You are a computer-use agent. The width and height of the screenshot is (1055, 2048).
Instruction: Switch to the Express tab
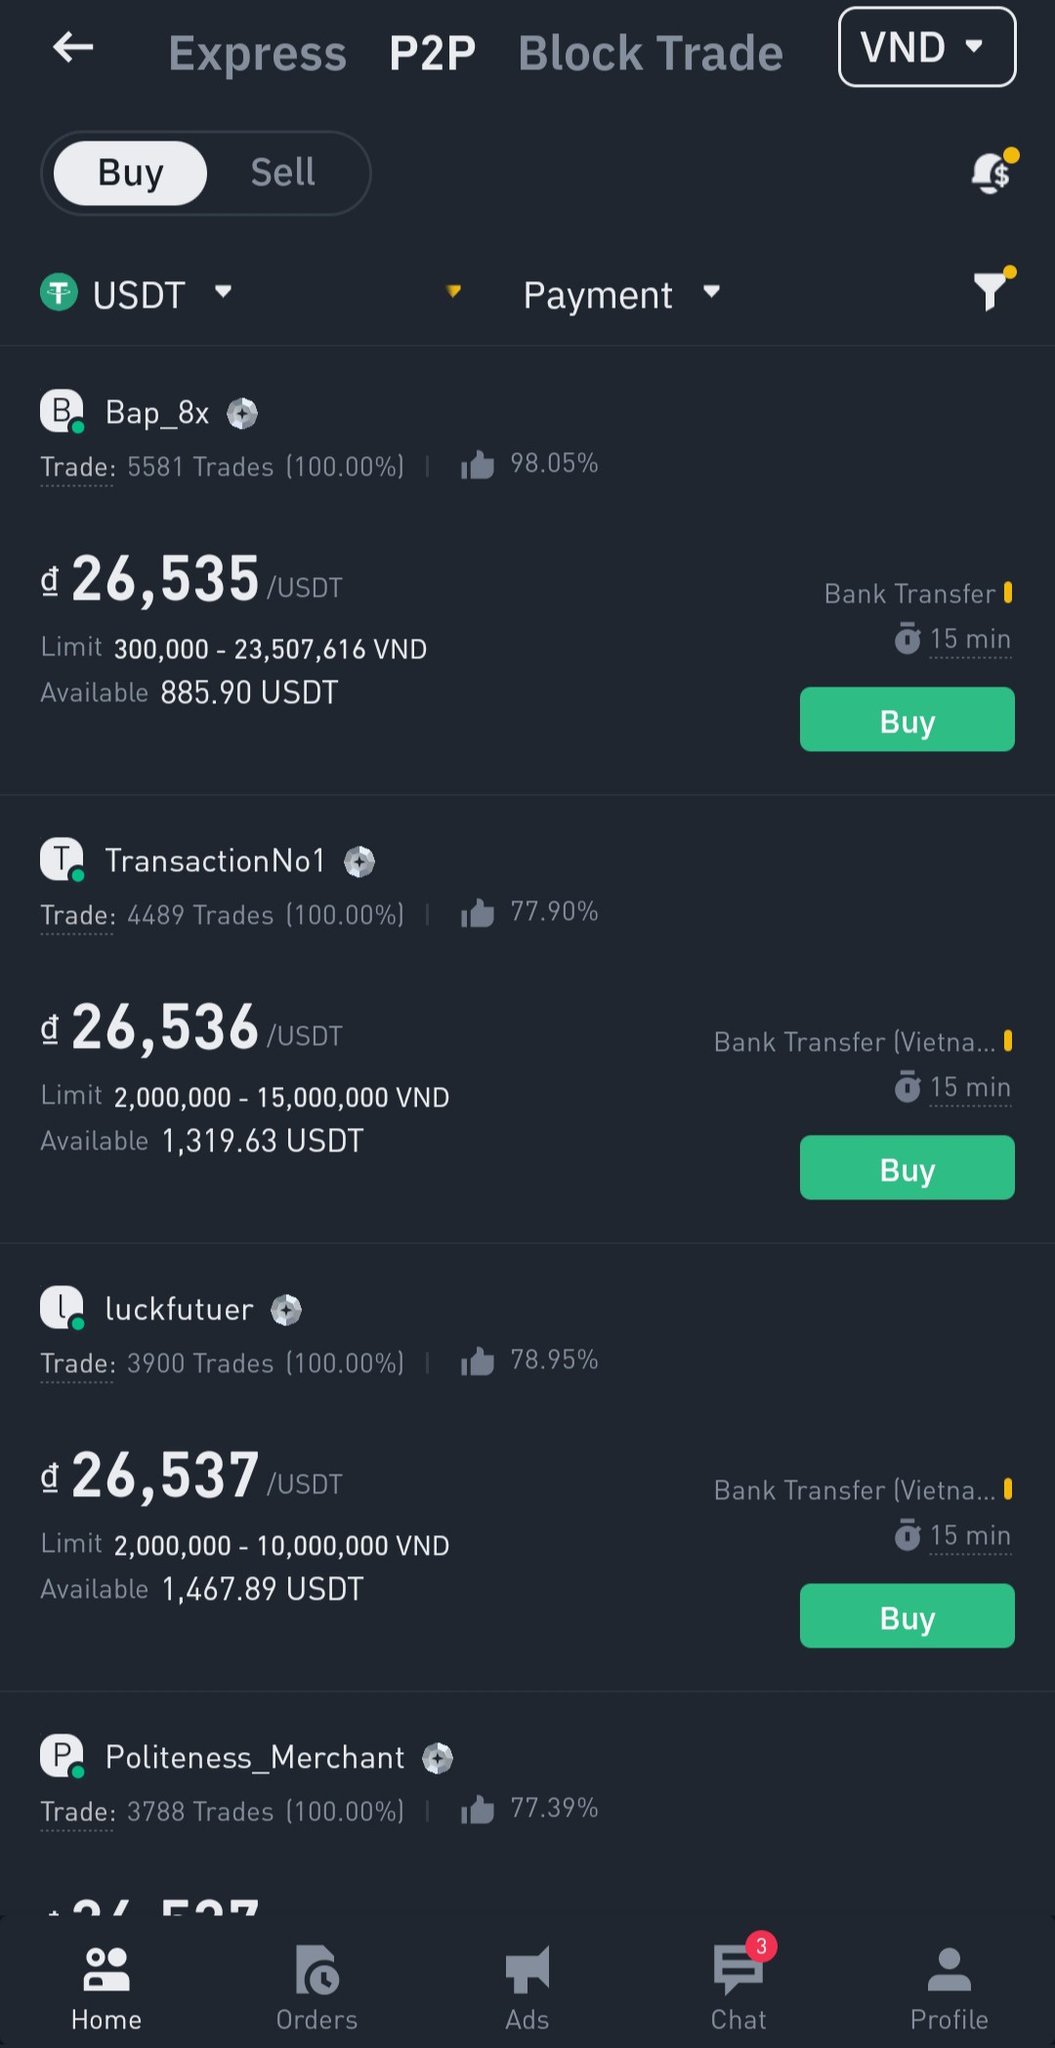[x=257, y=53]
